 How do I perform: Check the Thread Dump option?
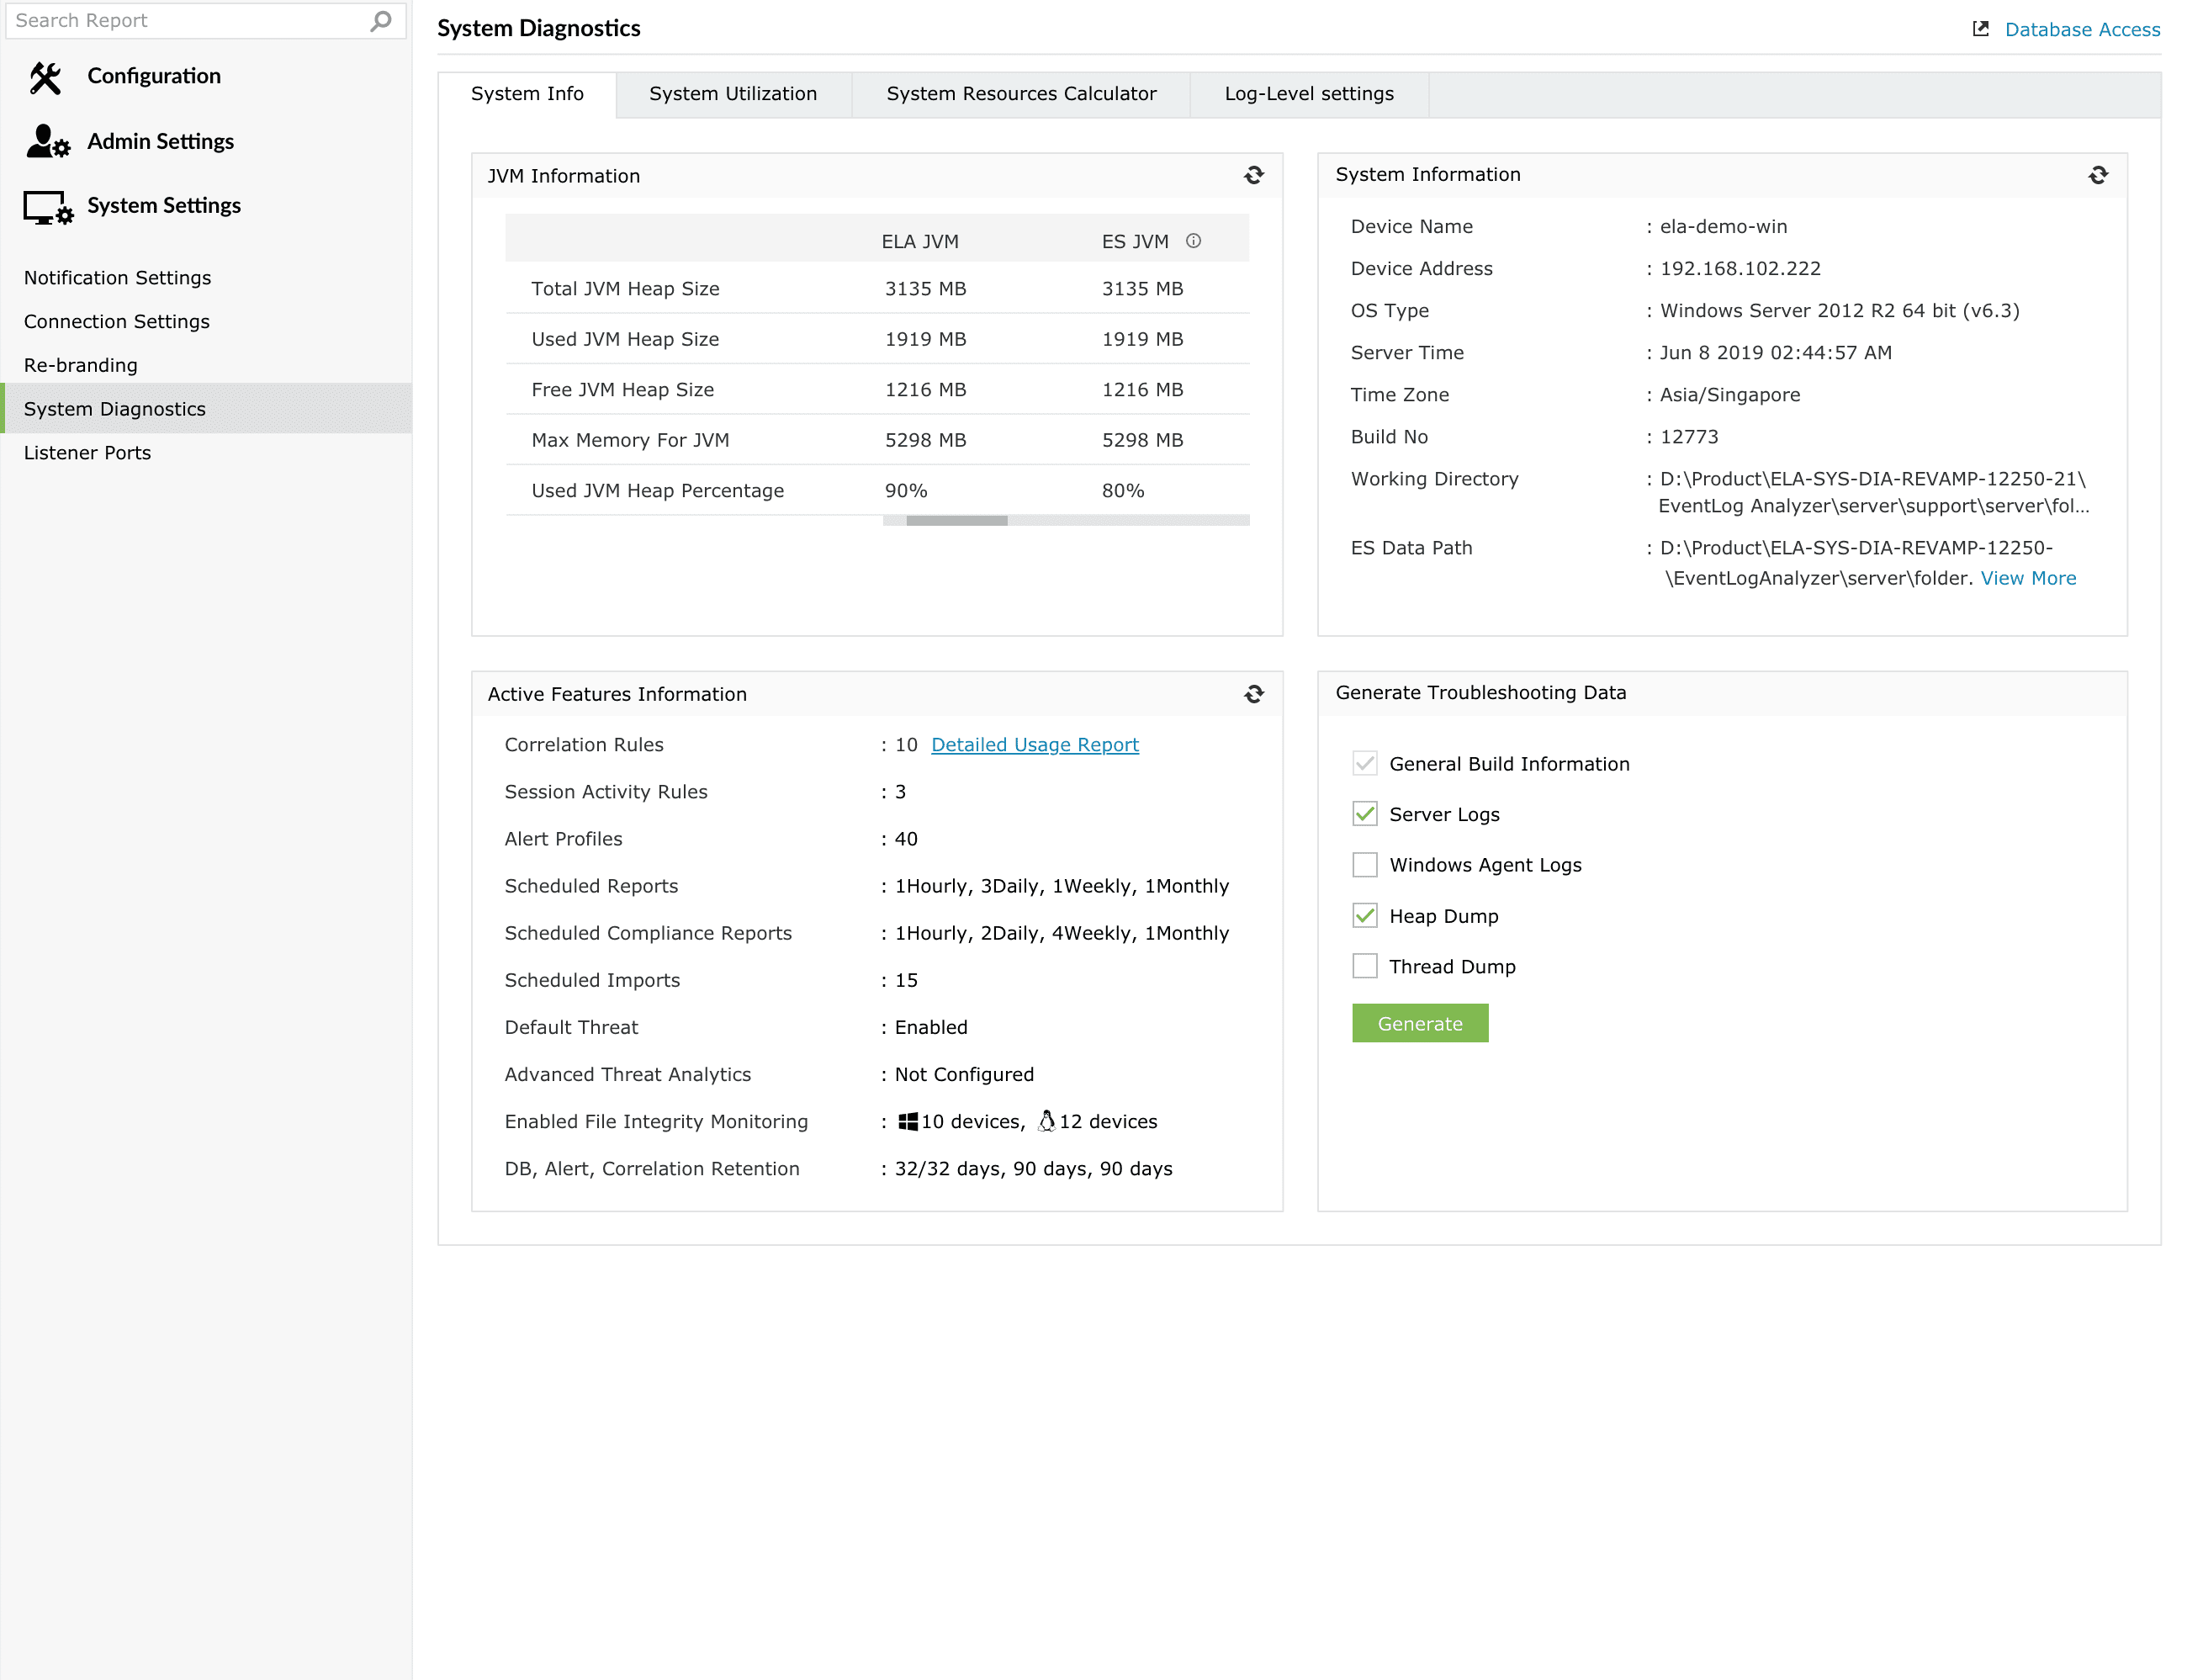click(x=1364, y=966)
